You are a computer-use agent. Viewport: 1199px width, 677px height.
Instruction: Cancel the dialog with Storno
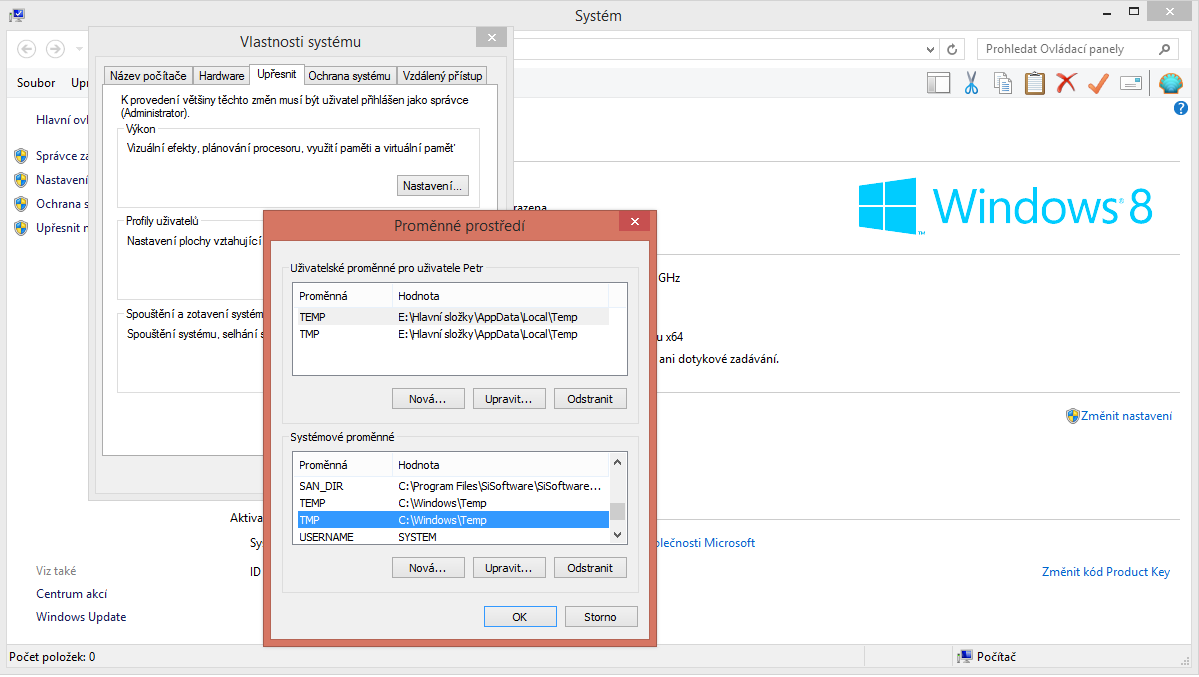(600, 617)
